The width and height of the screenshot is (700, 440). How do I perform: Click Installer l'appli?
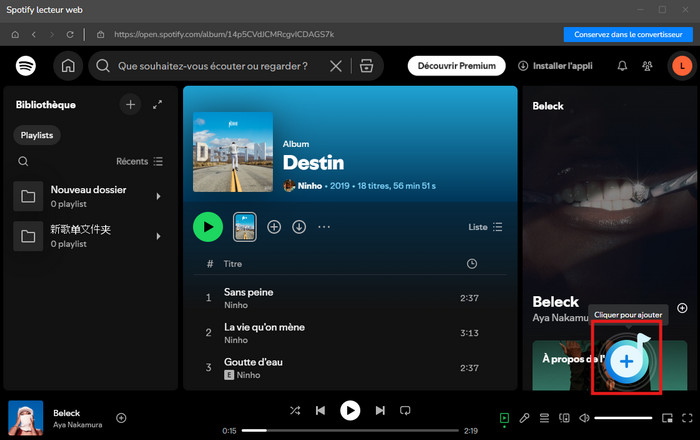555,66
